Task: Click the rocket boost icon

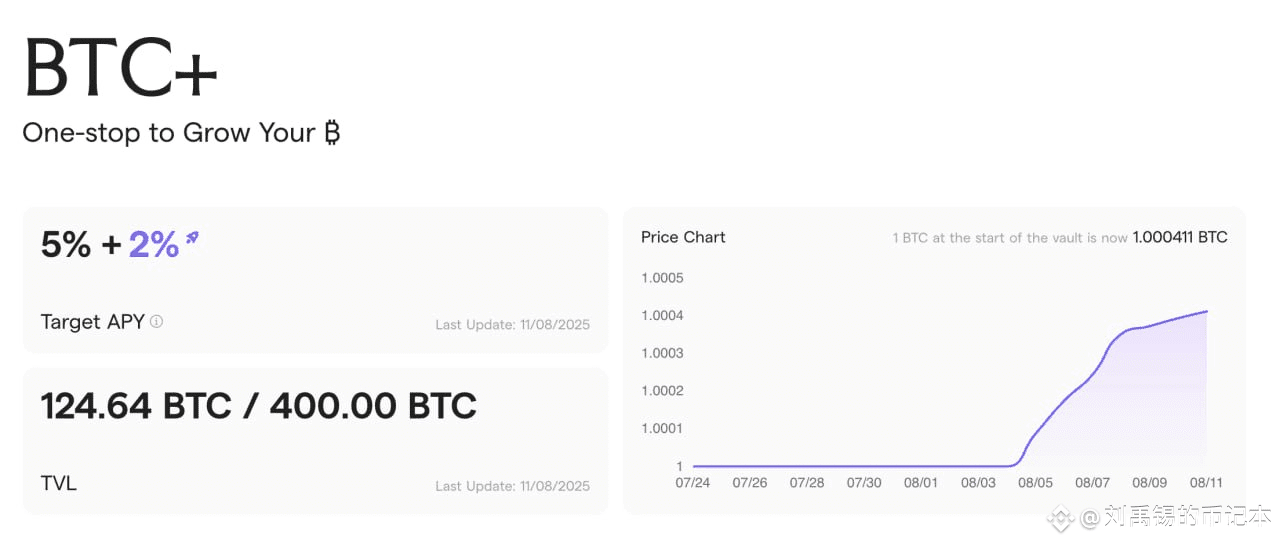Action: [x=192, y=238]
